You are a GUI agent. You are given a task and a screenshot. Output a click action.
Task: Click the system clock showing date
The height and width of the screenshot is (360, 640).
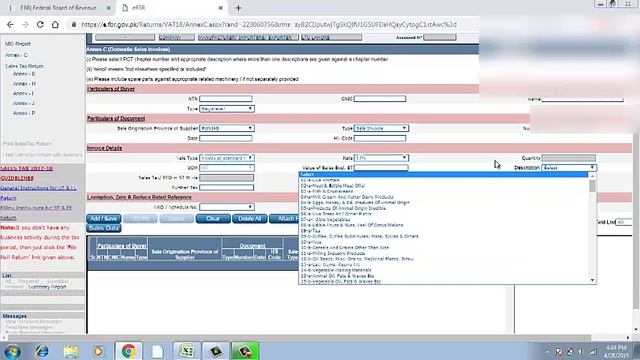click(x=617, y=351)
